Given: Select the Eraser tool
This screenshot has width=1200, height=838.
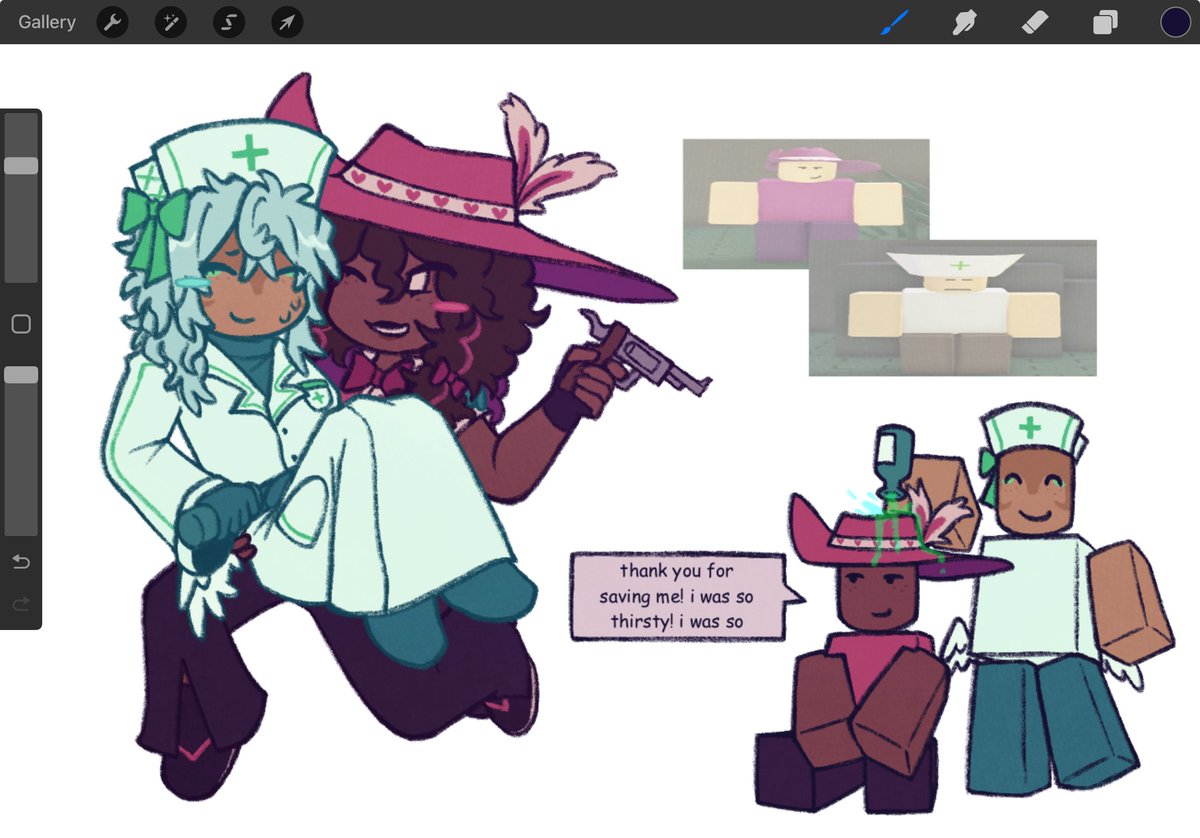Looking at the screenshot, I should click(x=1035, y=22).
